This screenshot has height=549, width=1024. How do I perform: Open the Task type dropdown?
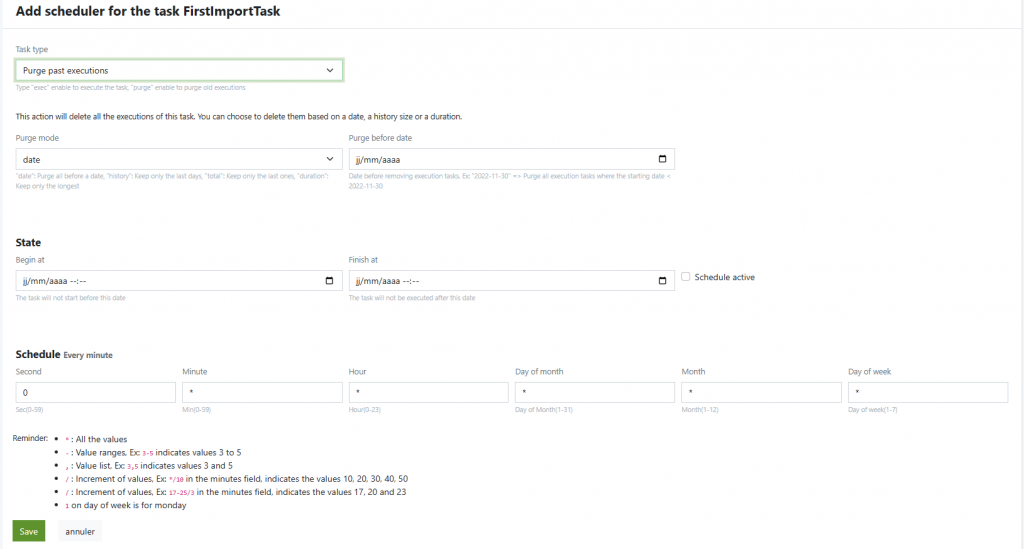tap(178, 70)
